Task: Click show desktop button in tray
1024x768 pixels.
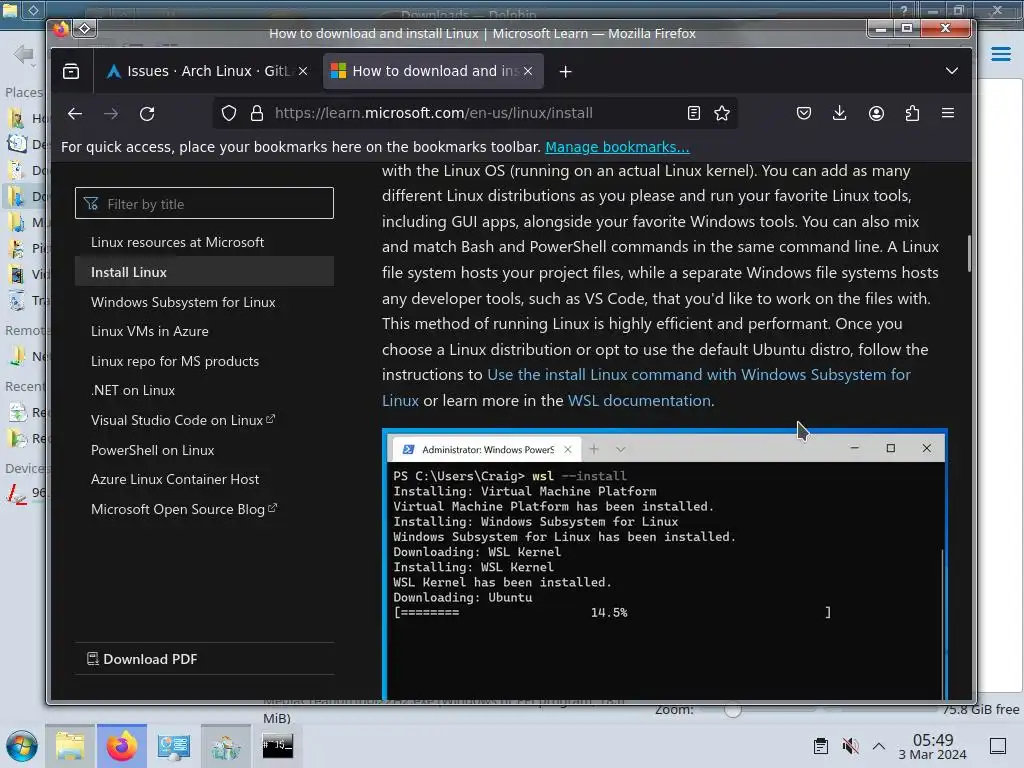Action: tap(998, 746)
